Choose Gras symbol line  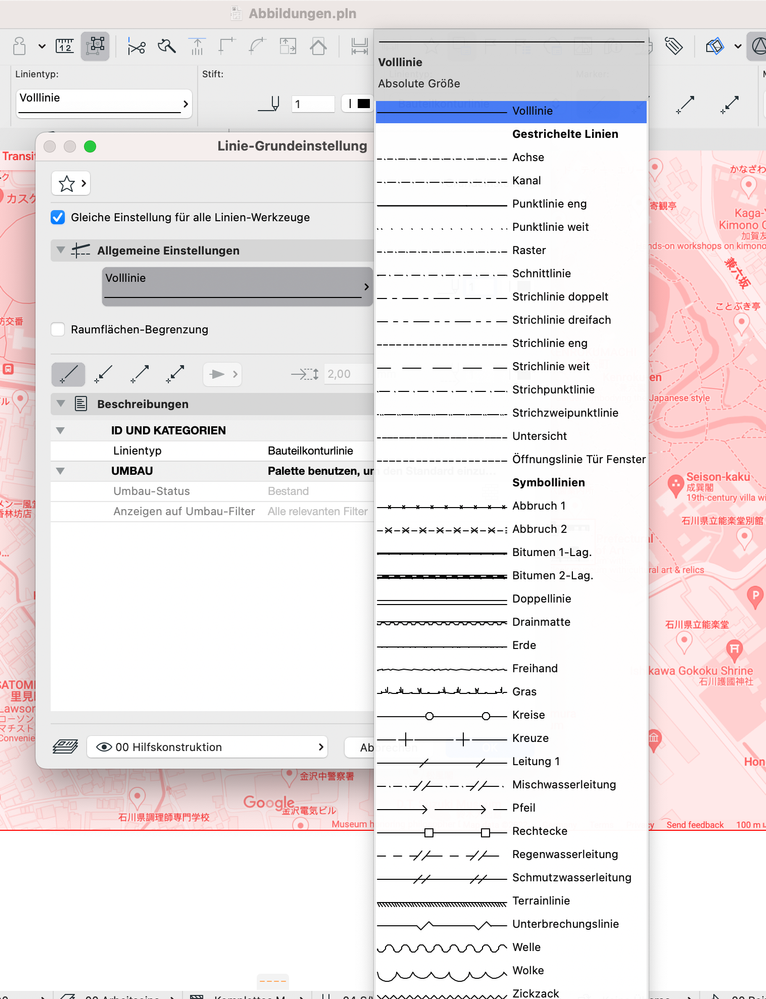pos(511,691)
